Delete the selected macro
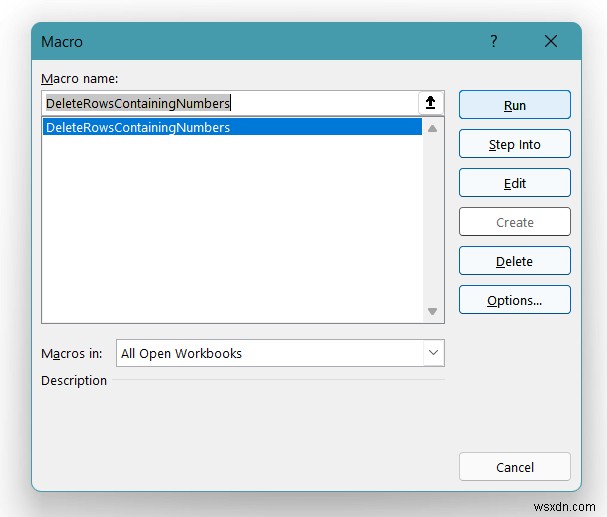 click(x=514, y=261)
